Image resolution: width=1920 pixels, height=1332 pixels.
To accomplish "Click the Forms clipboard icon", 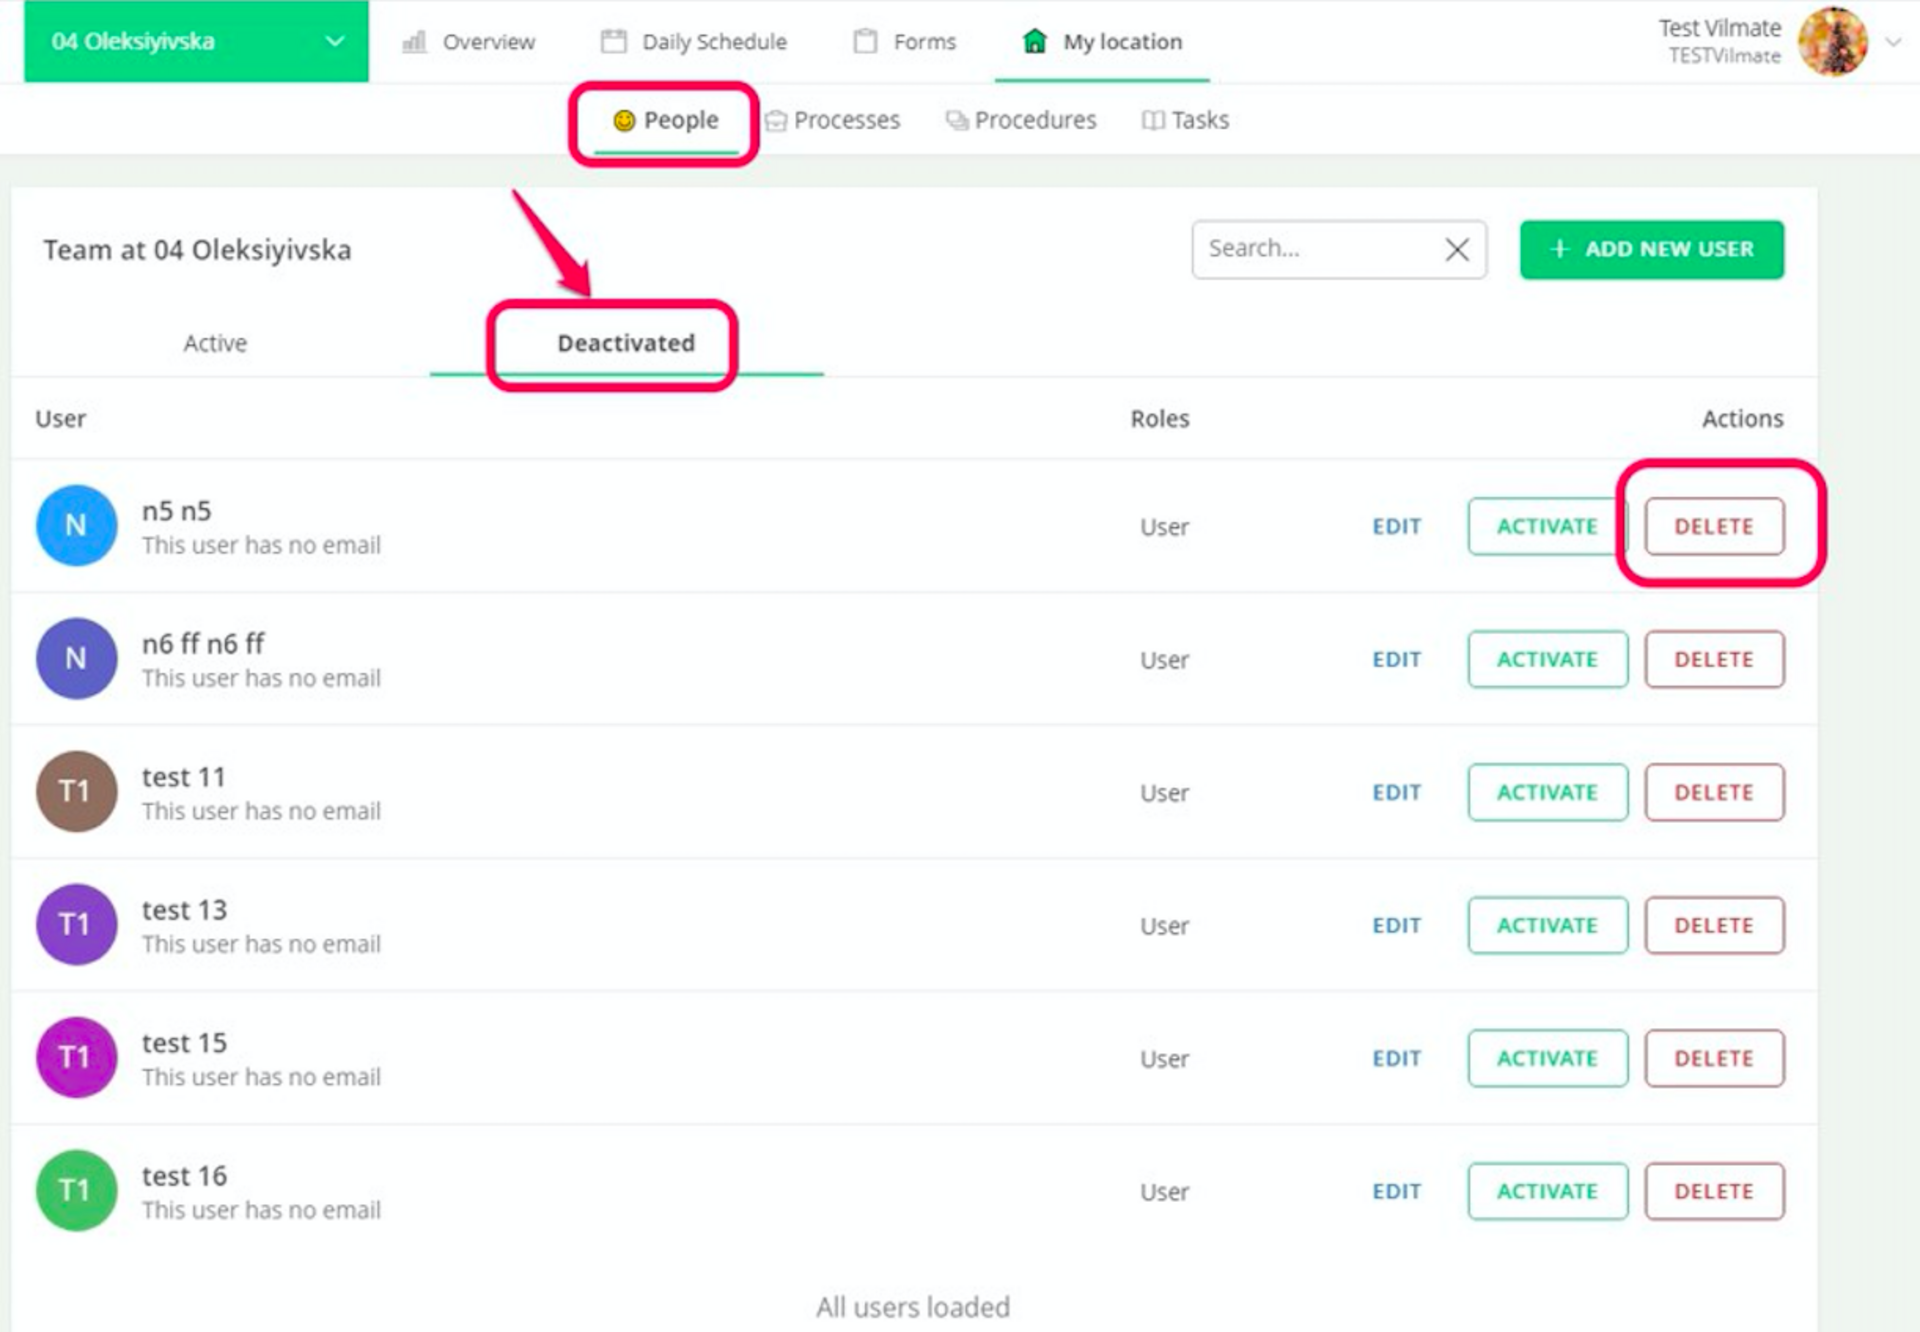I will [x=865, y=42].
